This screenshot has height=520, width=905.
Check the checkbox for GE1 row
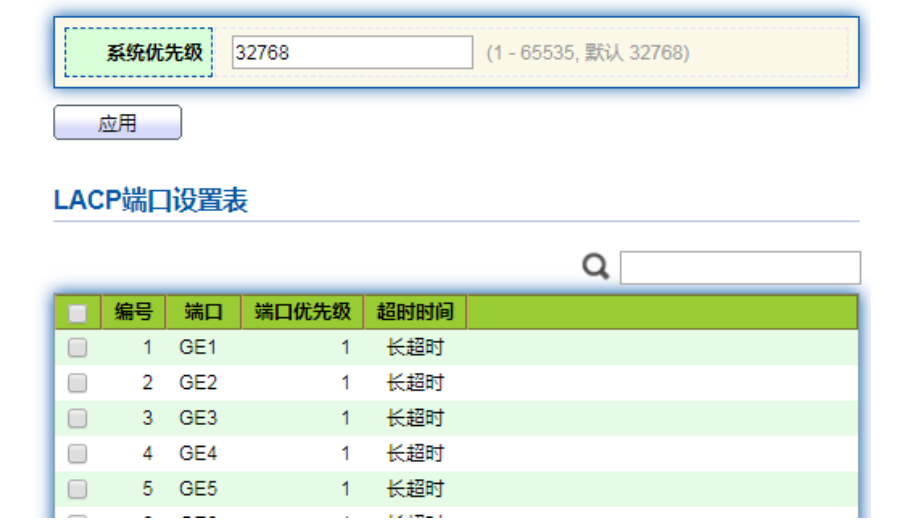[77, 348]
